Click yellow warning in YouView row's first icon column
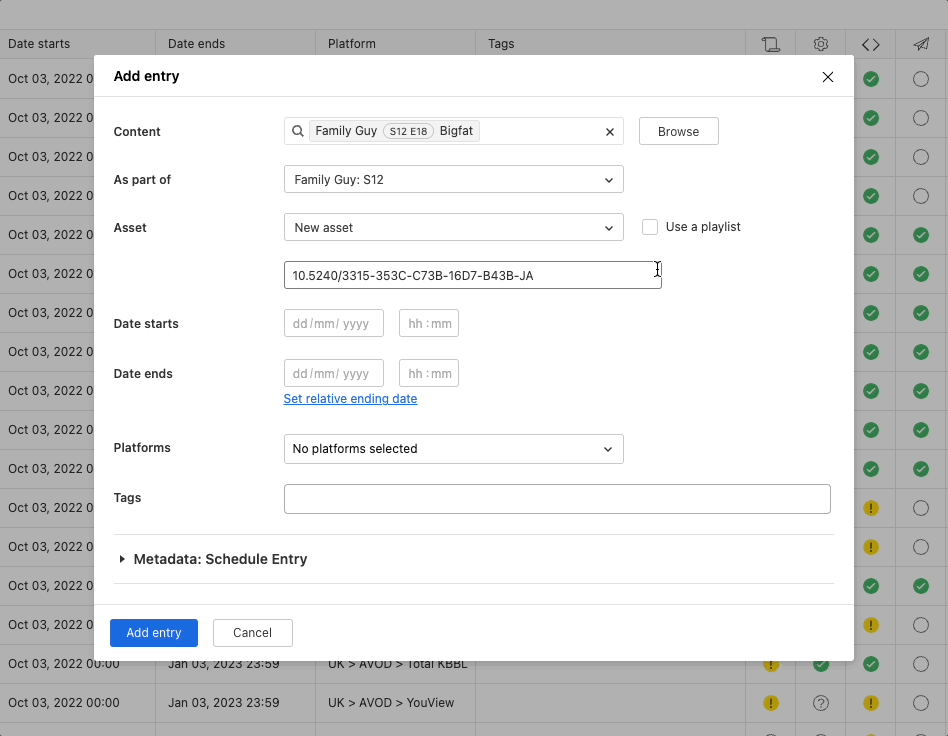Viewport: 948px width, 736px height. [771, 703]
